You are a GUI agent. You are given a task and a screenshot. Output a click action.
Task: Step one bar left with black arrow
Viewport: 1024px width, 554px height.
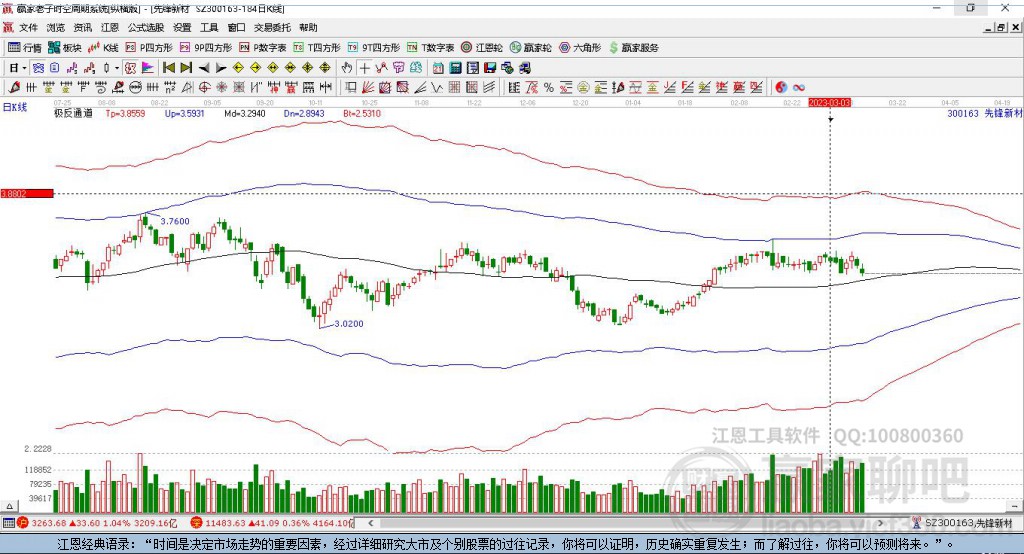point(204,68)
